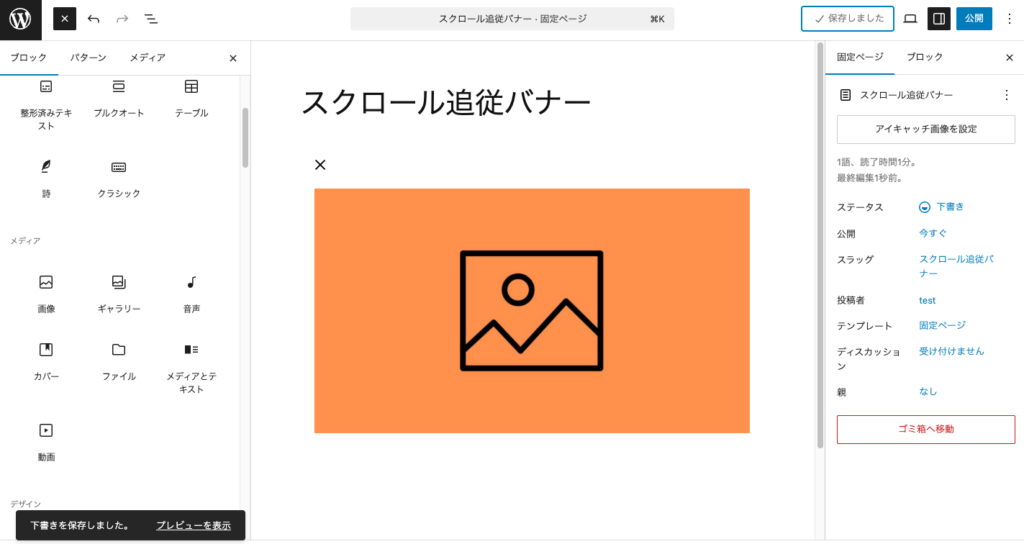Viewport: 1024px width, 544px height.
Task: Close the block inserter toggle button
Action: [x=64, y=19]
